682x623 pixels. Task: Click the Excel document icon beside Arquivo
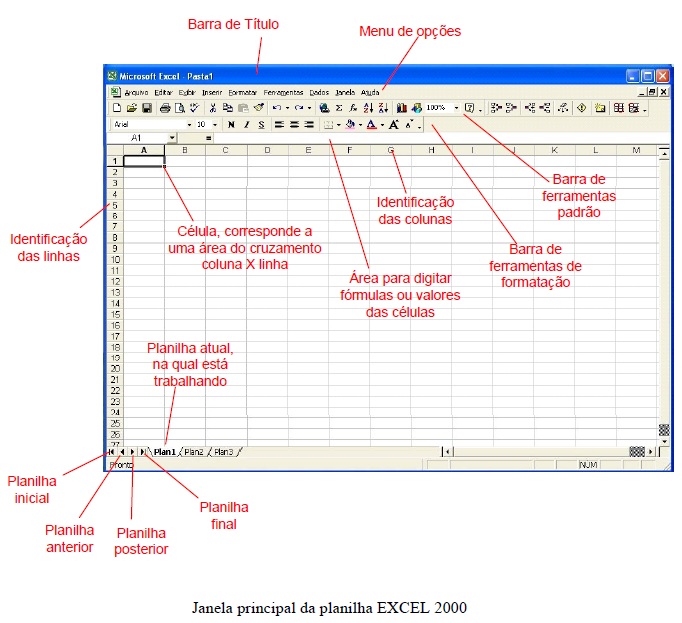click(115, 92)
